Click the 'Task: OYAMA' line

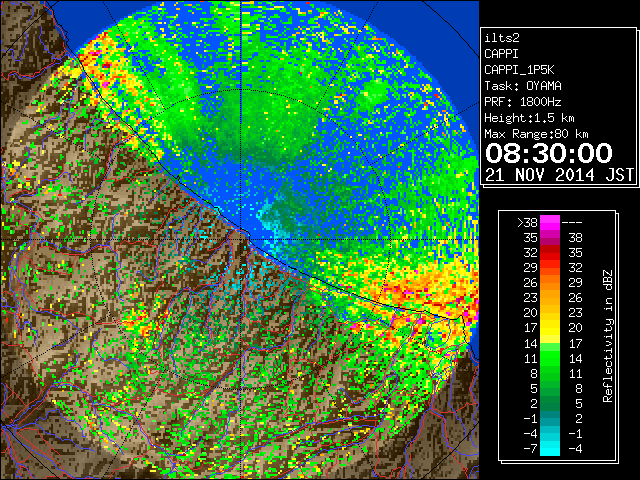523,86
